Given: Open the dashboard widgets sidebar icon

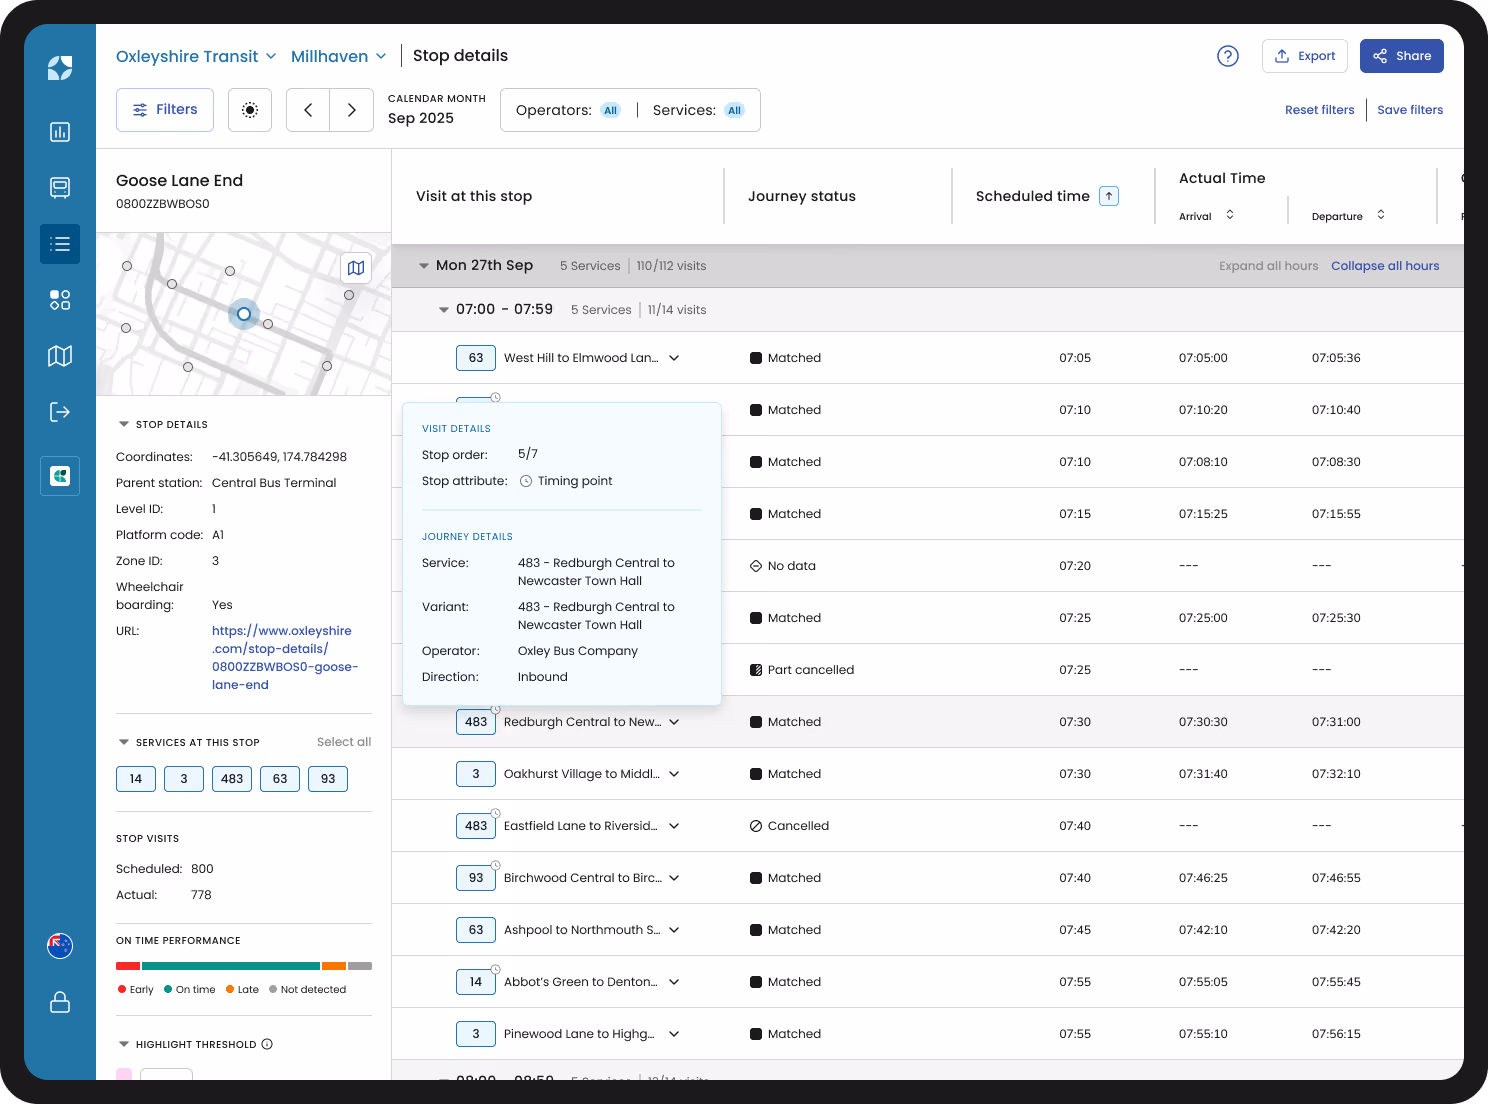Looking at the screenshot, I should click(x=60, y=300).
